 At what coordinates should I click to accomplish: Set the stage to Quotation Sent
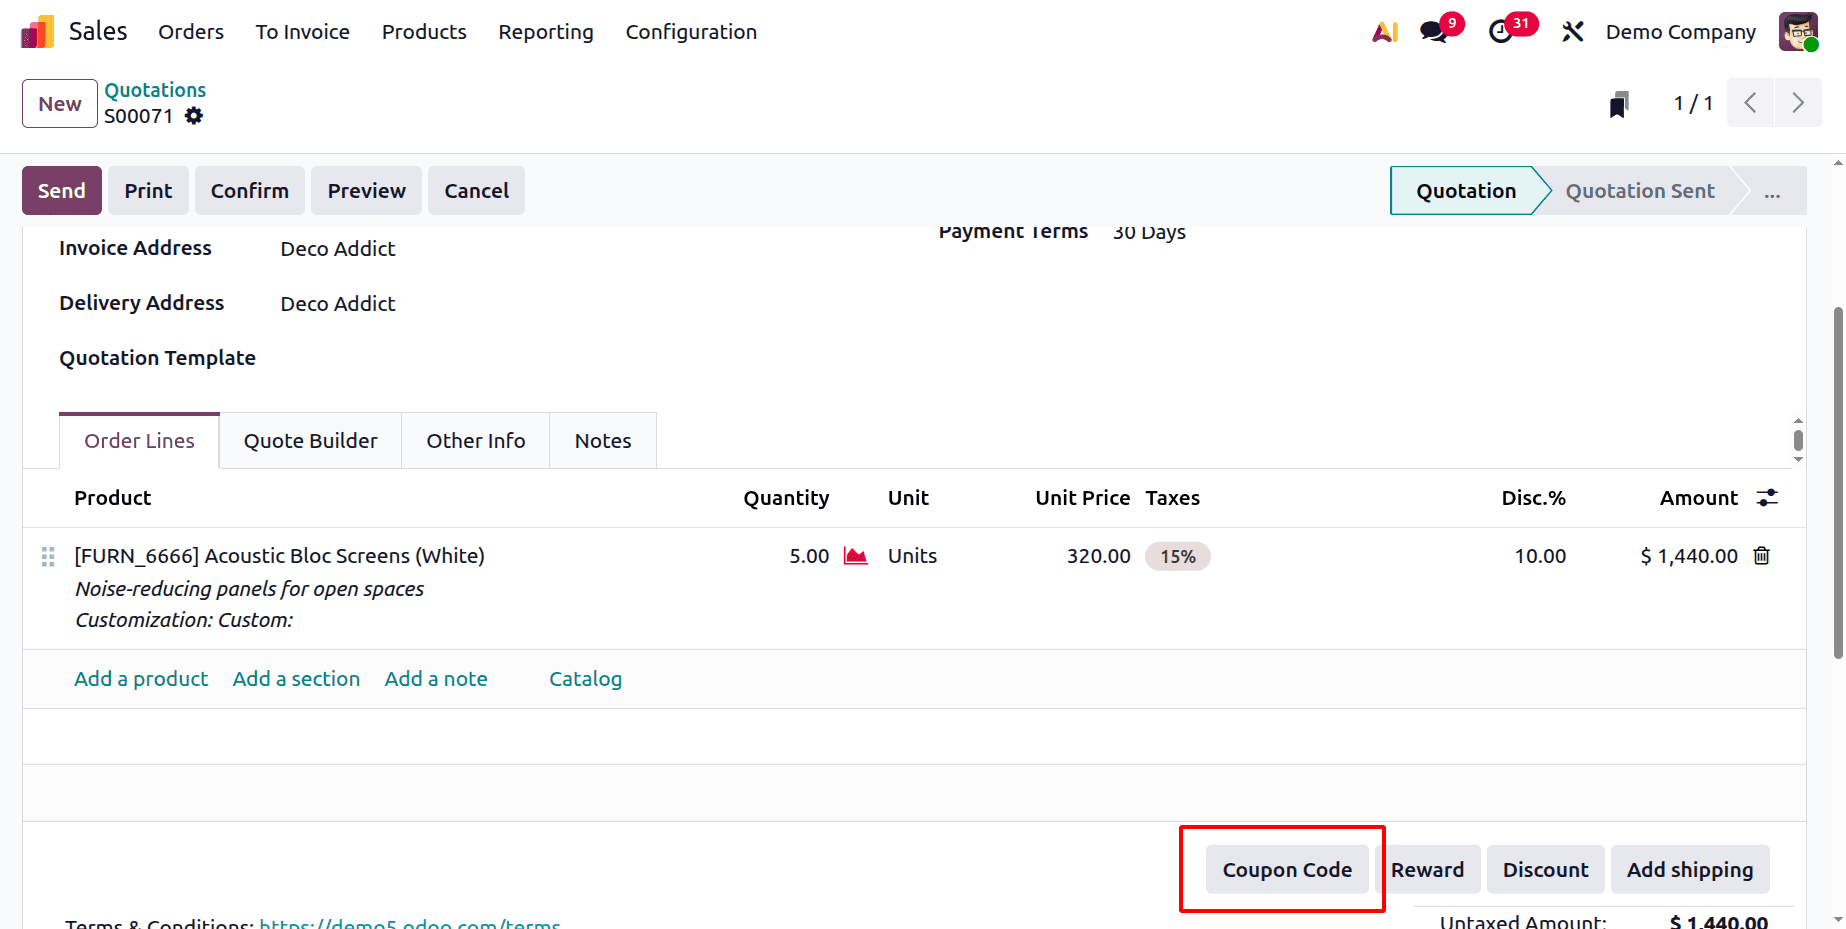point(1640,191)
